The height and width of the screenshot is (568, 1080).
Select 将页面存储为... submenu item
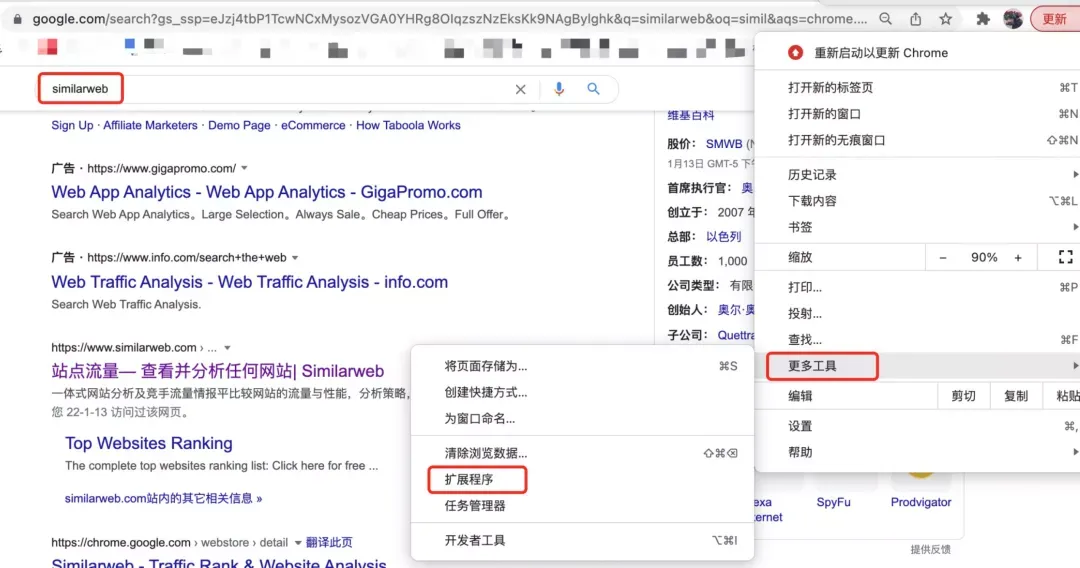coord(583,366)
